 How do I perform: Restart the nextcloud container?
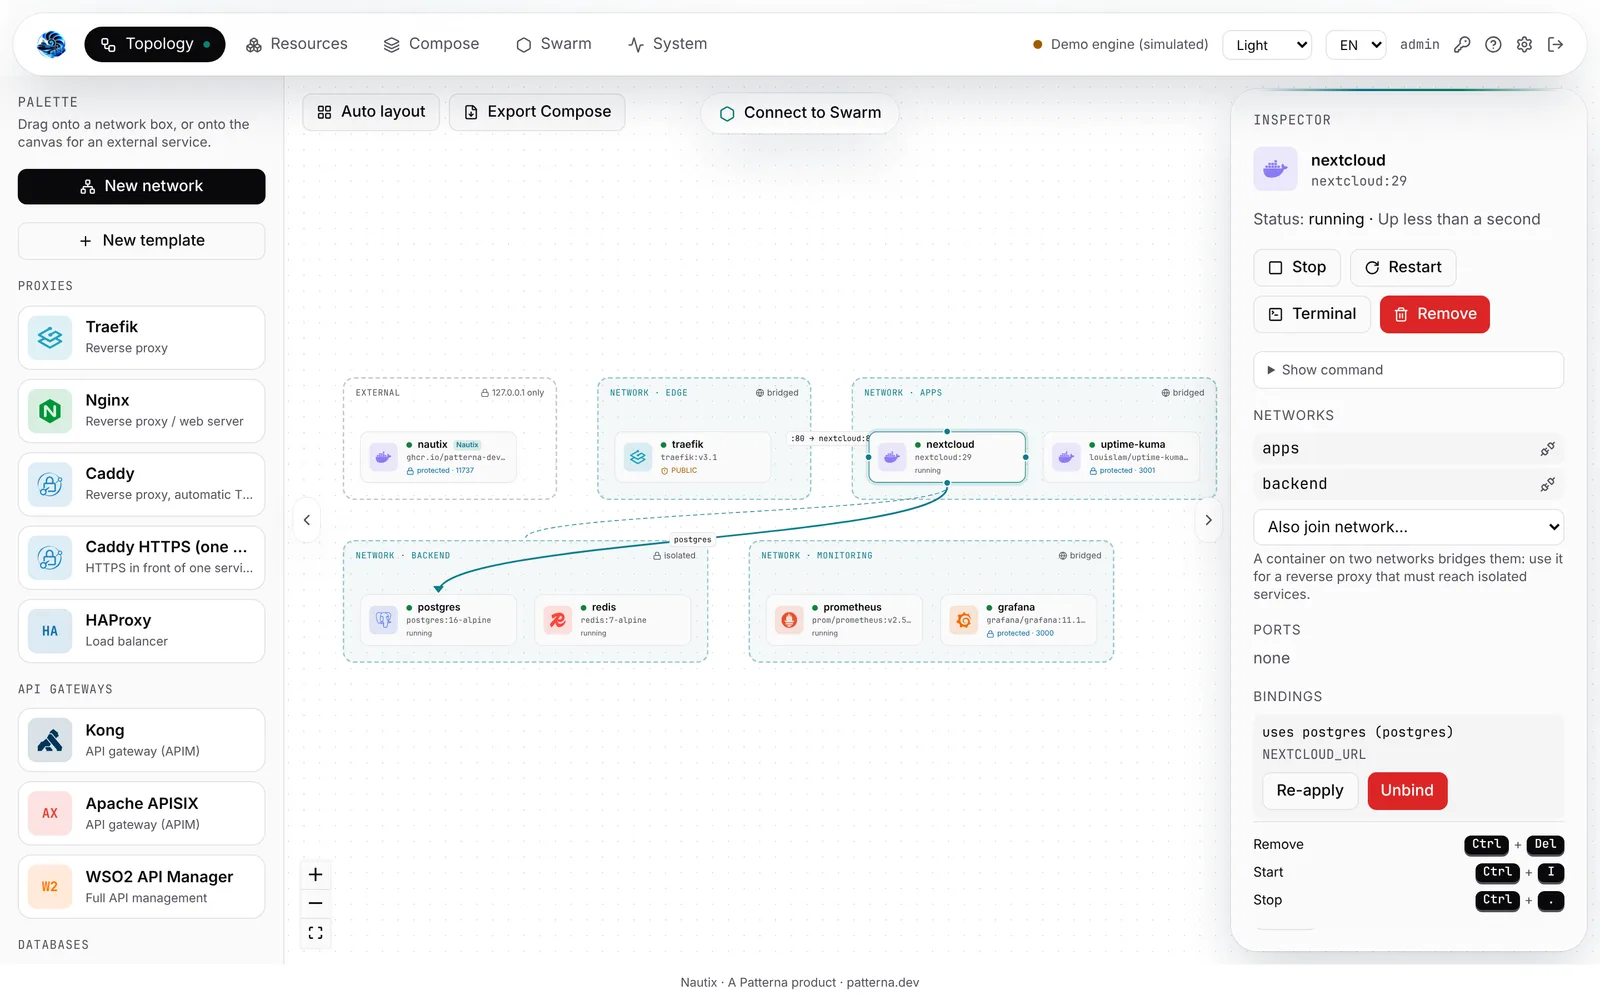point(1403,268)
